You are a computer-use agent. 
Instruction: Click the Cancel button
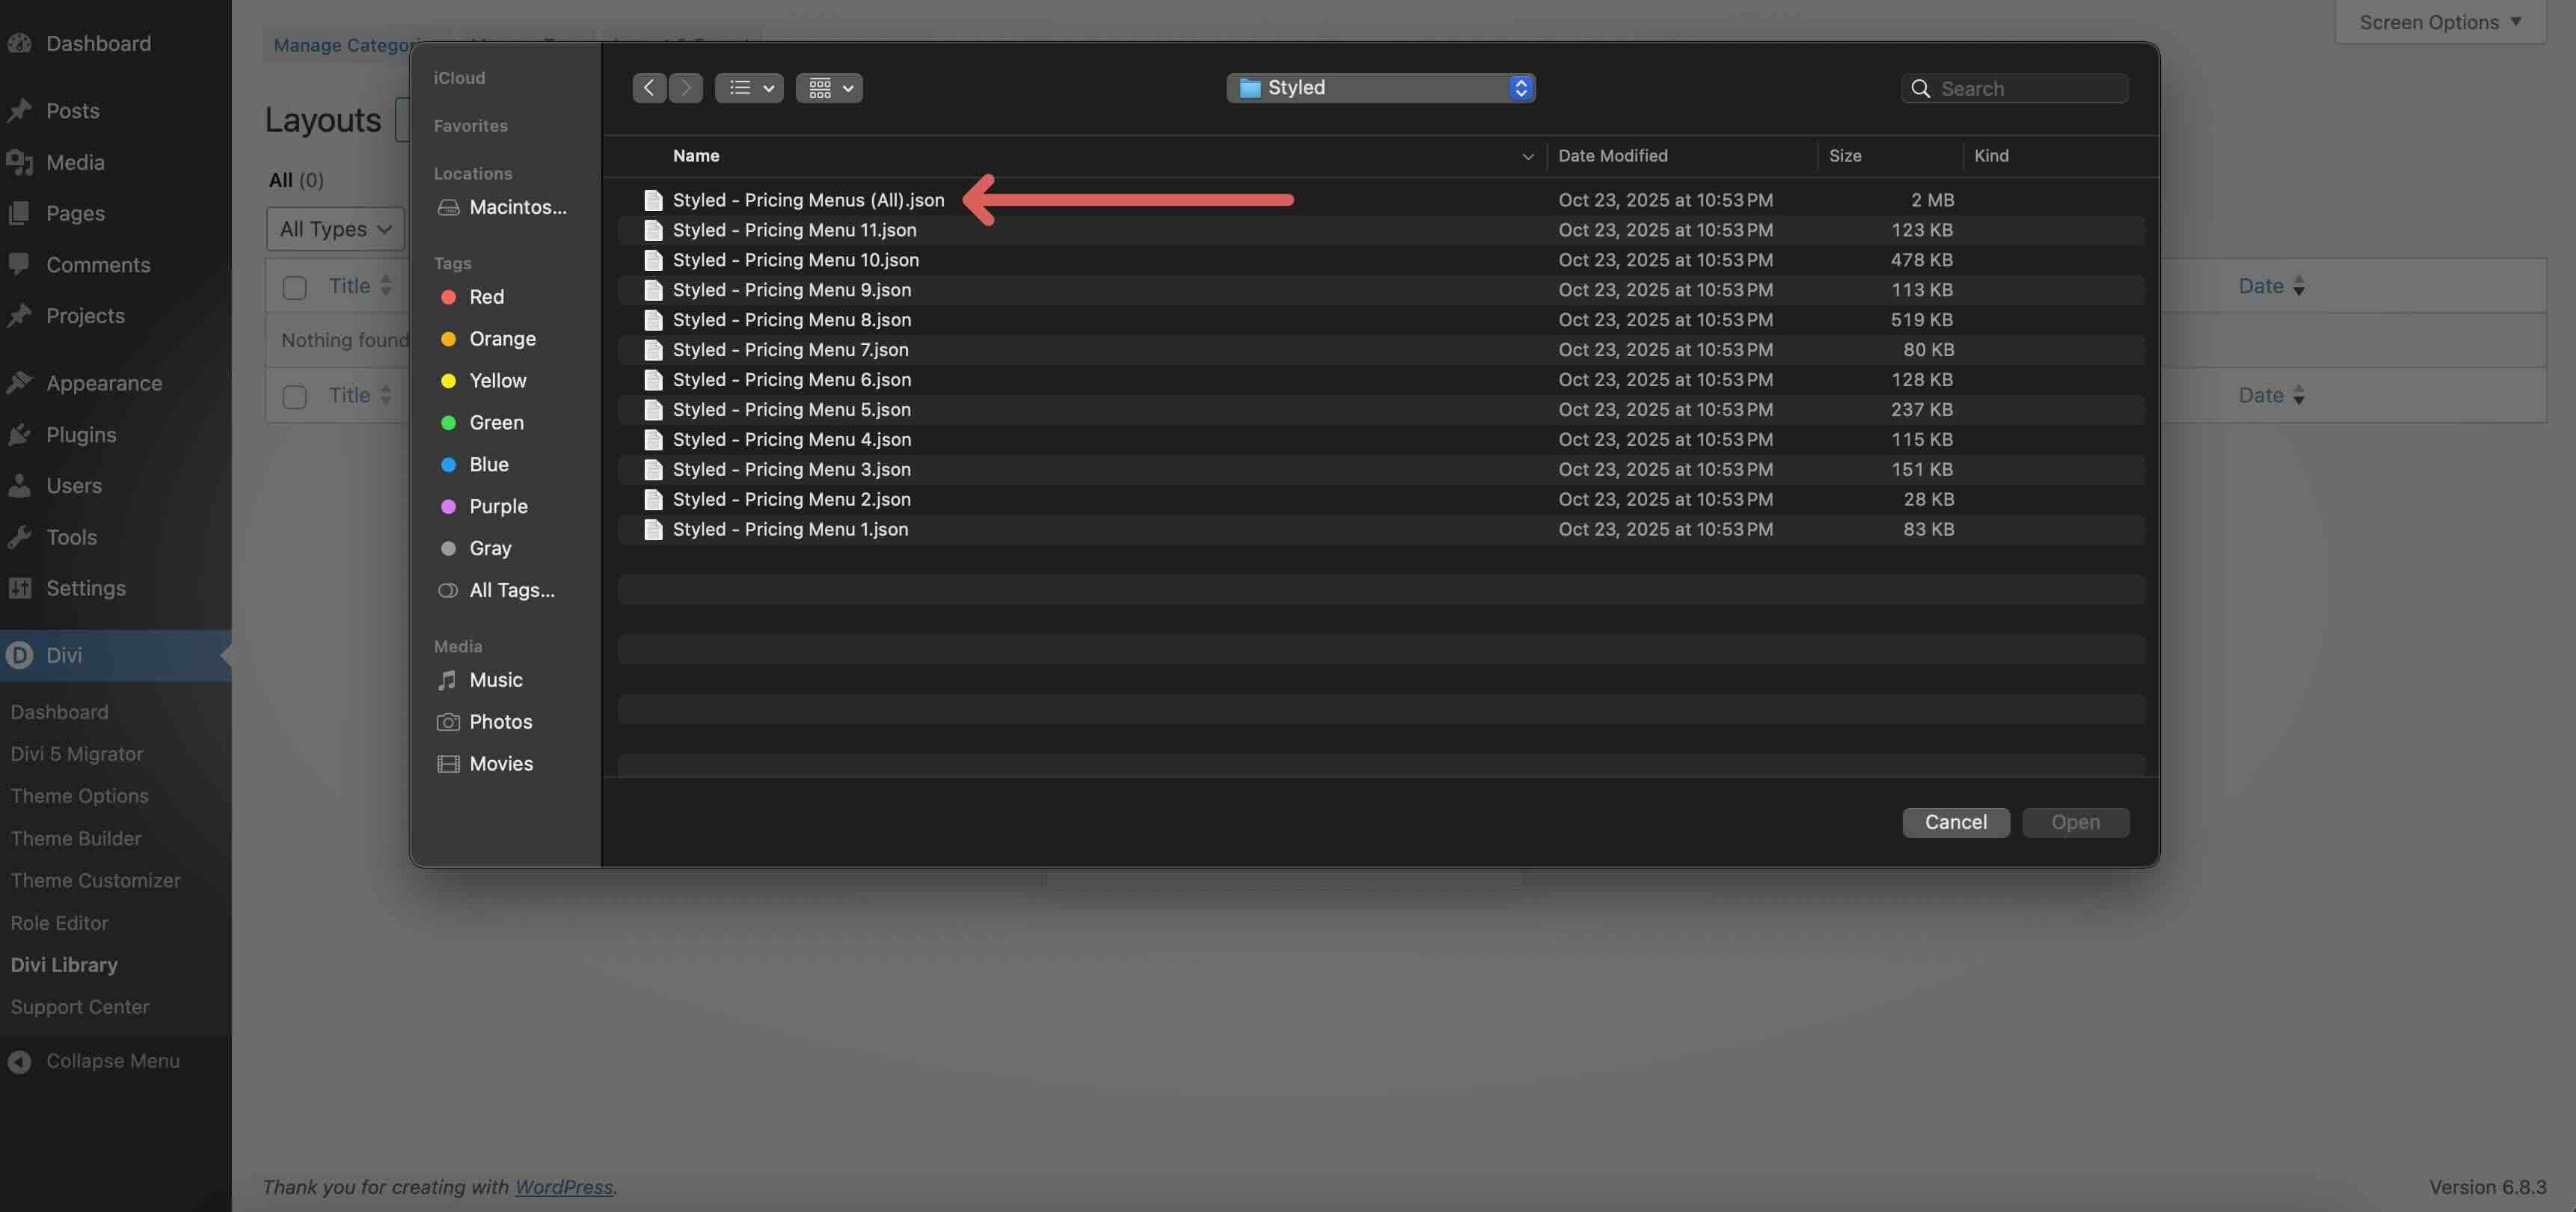[x=1955, y=822]
